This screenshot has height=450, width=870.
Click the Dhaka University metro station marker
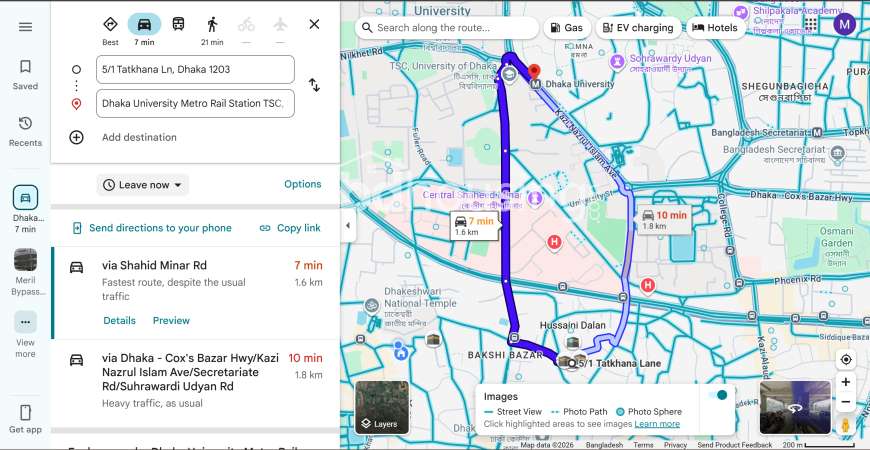tap(535, 85)
